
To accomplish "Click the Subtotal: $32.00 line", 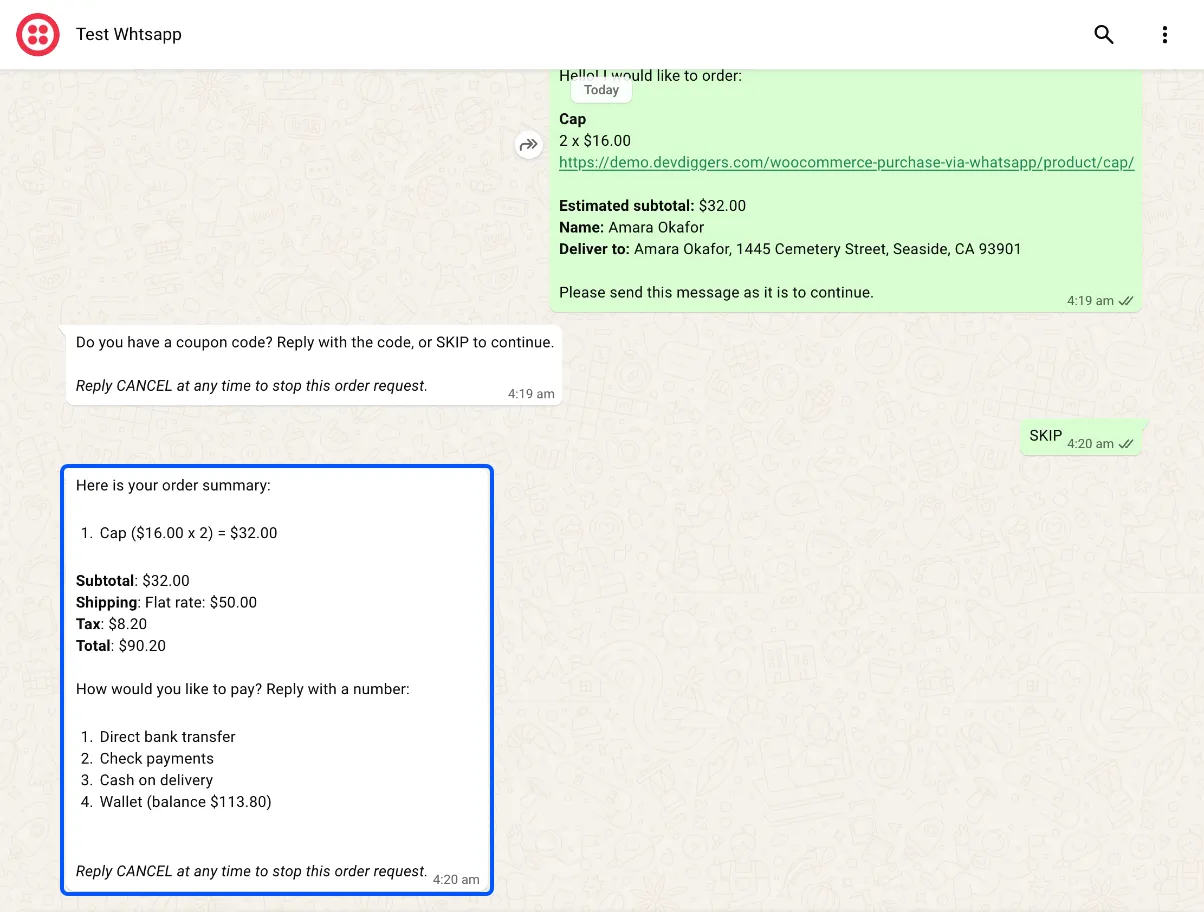I will [x=133, y=581].
